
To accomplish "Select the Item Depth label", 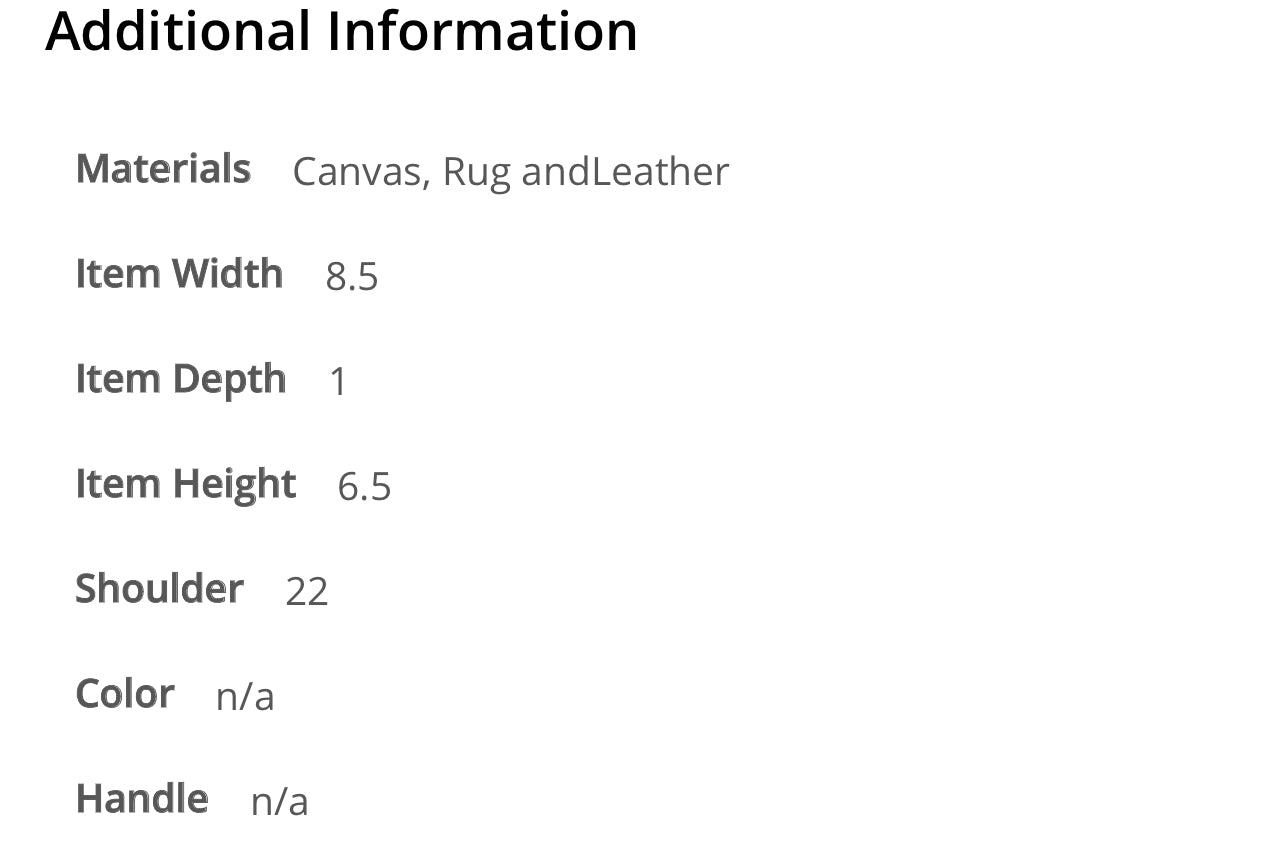I will (x=181, y=380).
